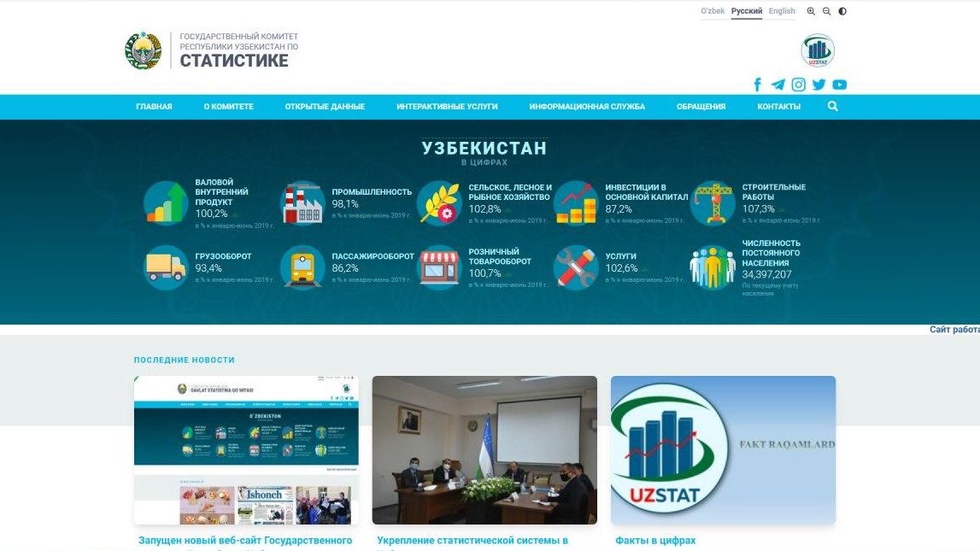
Task: Click the «Промышленность» statistic indicator
Action: [371, 192]
